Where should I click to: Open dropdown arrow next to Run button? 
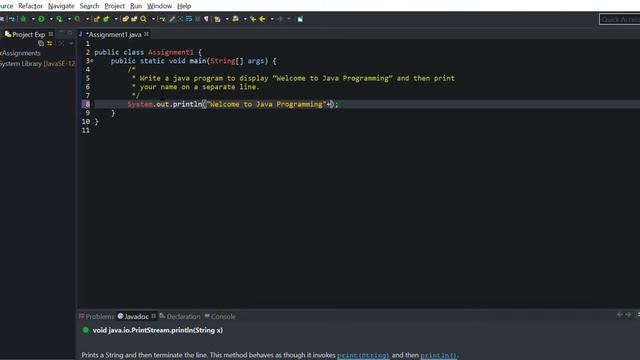[x=51, y=19]
